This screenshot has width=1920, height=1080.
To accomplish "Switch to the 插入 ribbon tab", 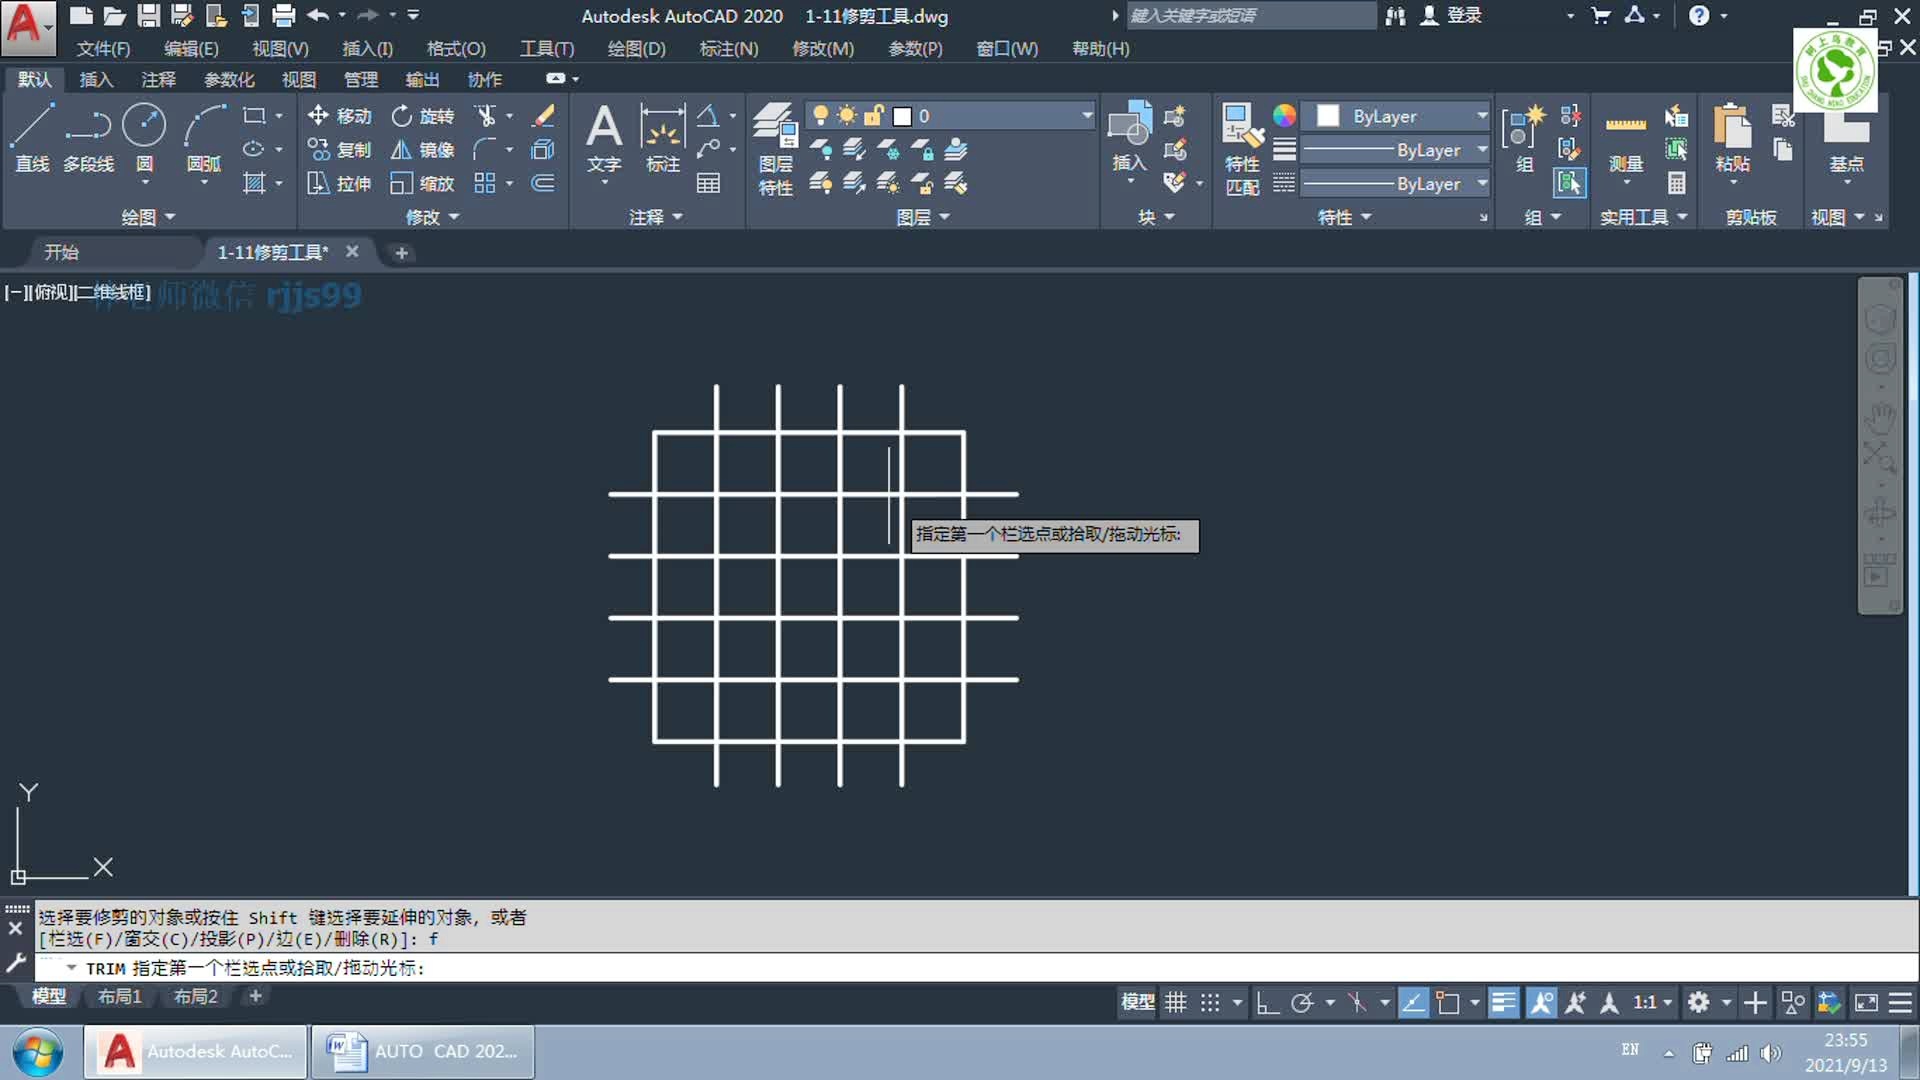I will coord(96,79).
